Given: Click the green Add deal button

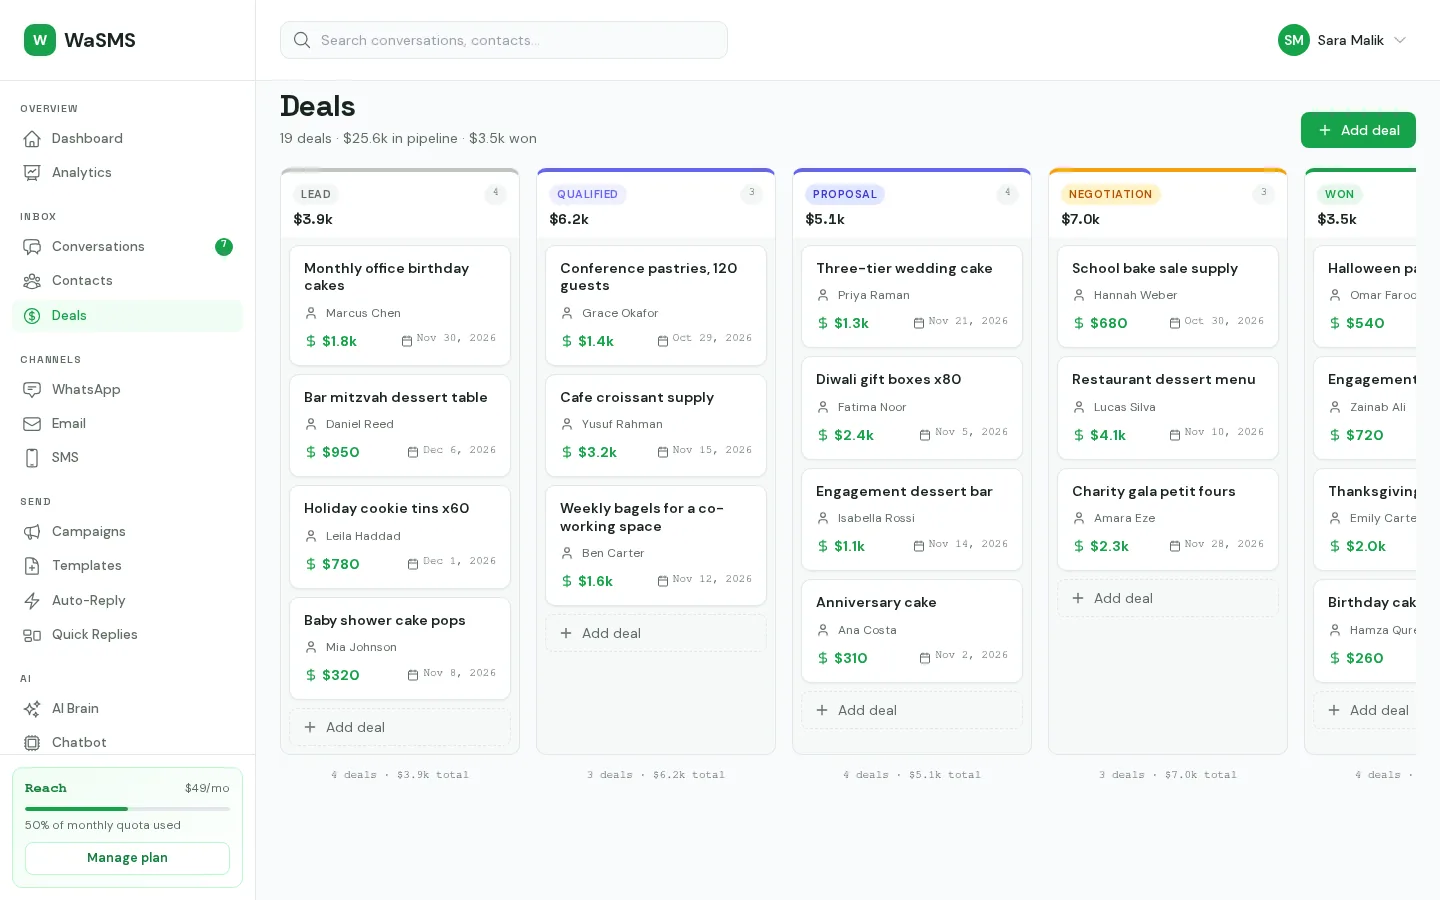Looking at the screenshot, I should [1358, 130].
